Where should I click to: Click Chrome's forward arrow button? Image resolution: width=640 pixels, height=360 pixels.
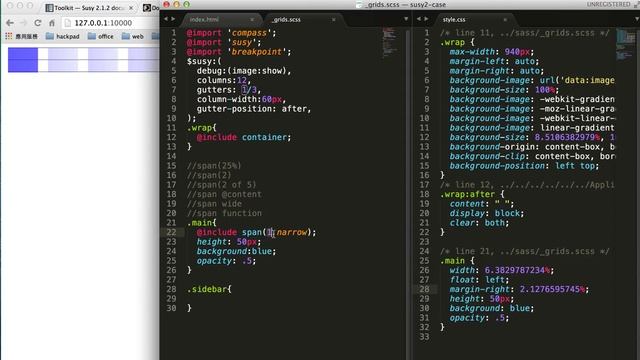tap(24, 23)
